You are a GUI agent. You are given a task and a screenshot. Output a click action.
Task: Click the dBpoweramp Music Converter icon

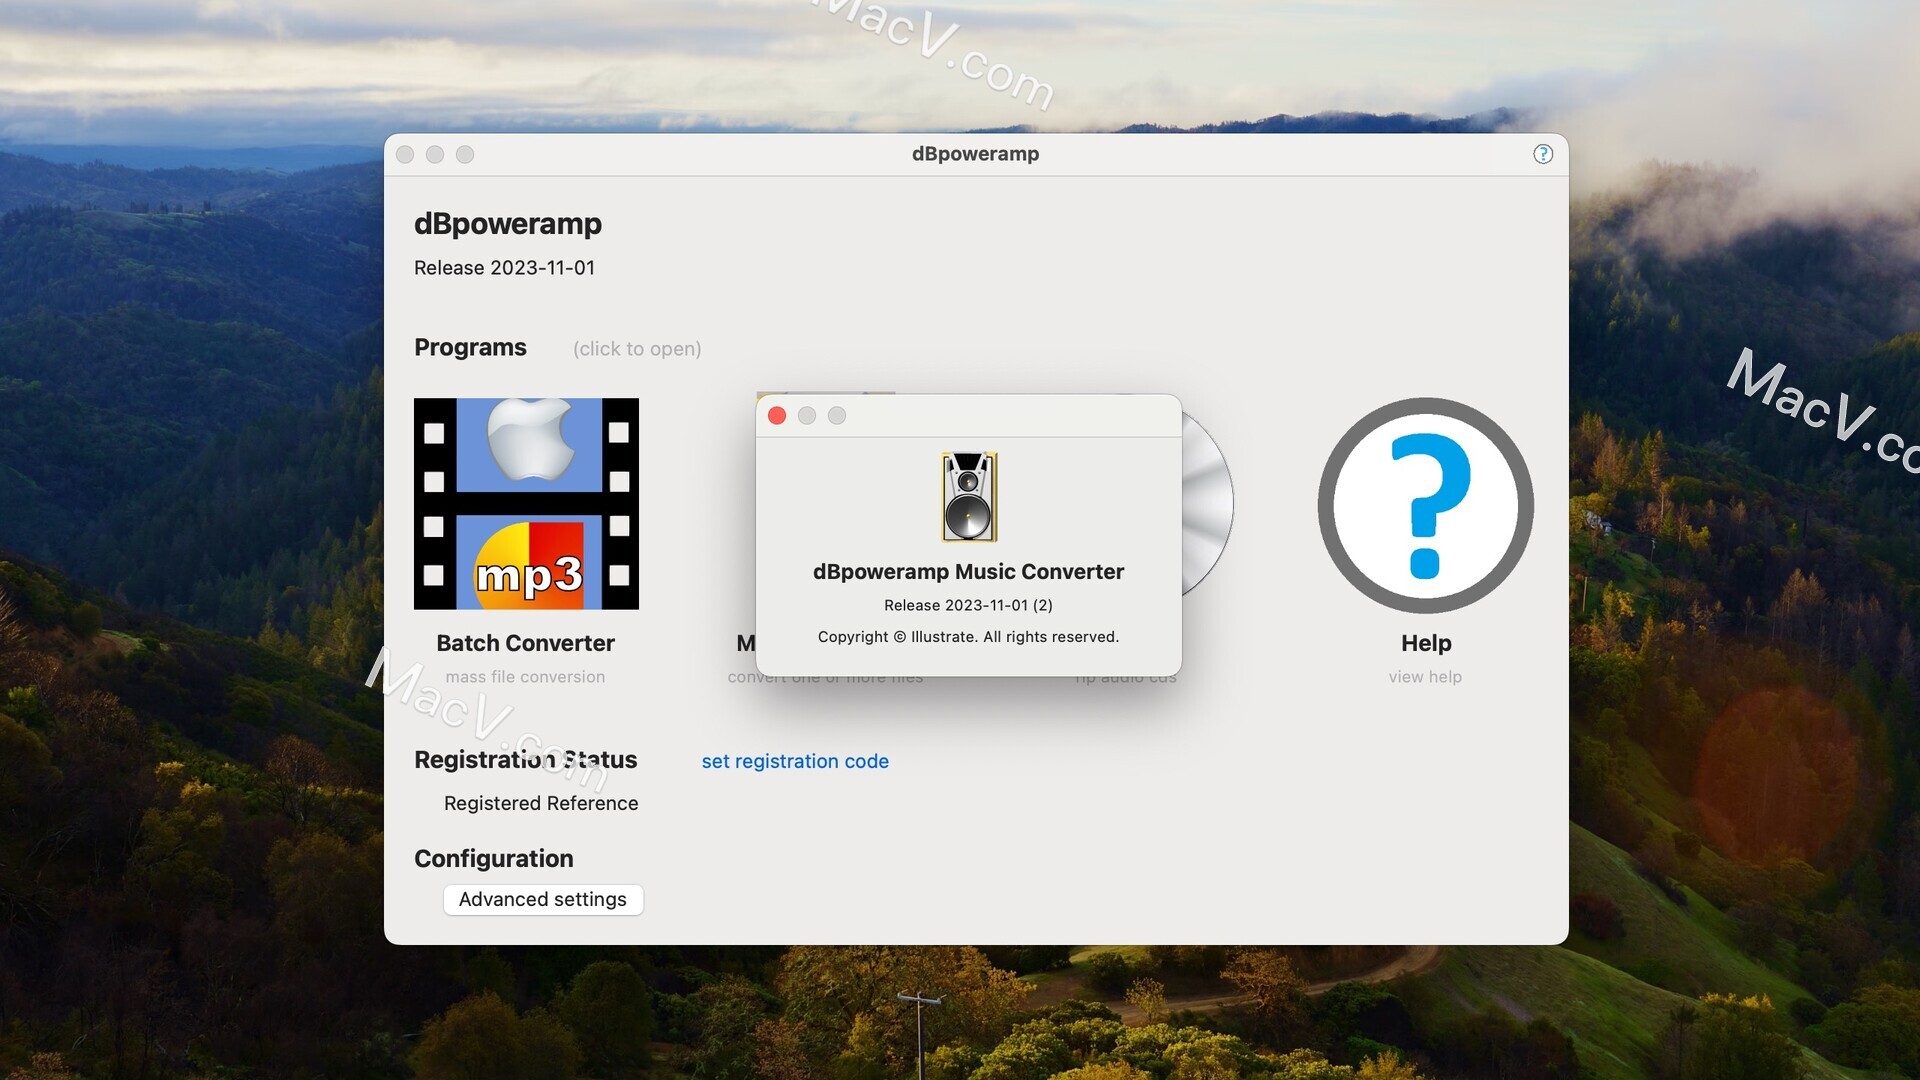[968, 497]
